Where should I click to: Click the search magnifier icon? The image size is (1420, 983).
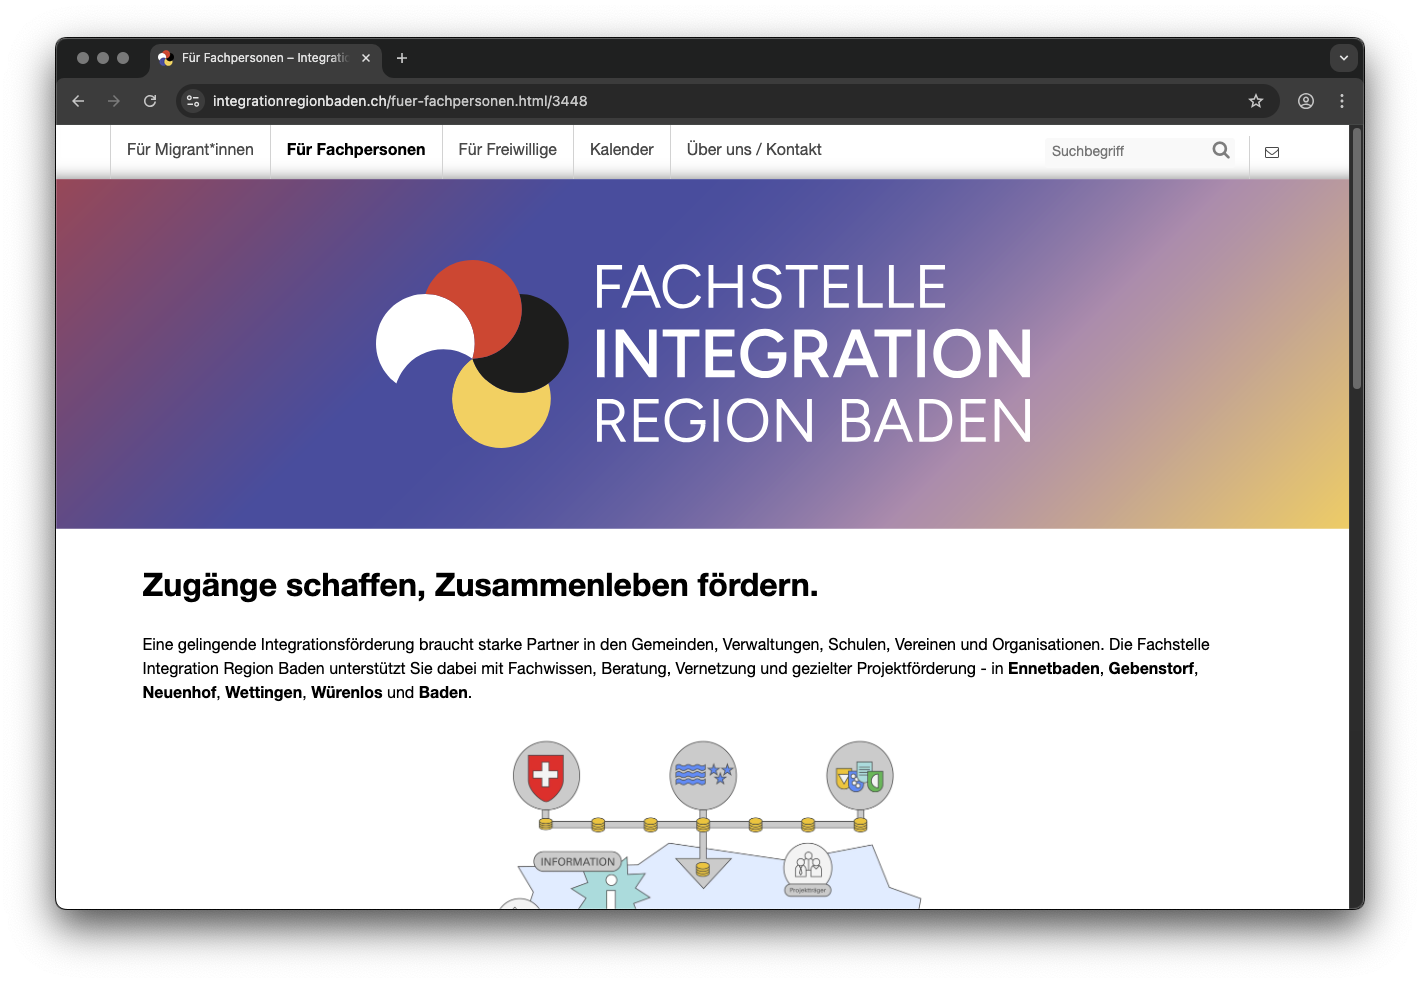tap(1220, 150)
